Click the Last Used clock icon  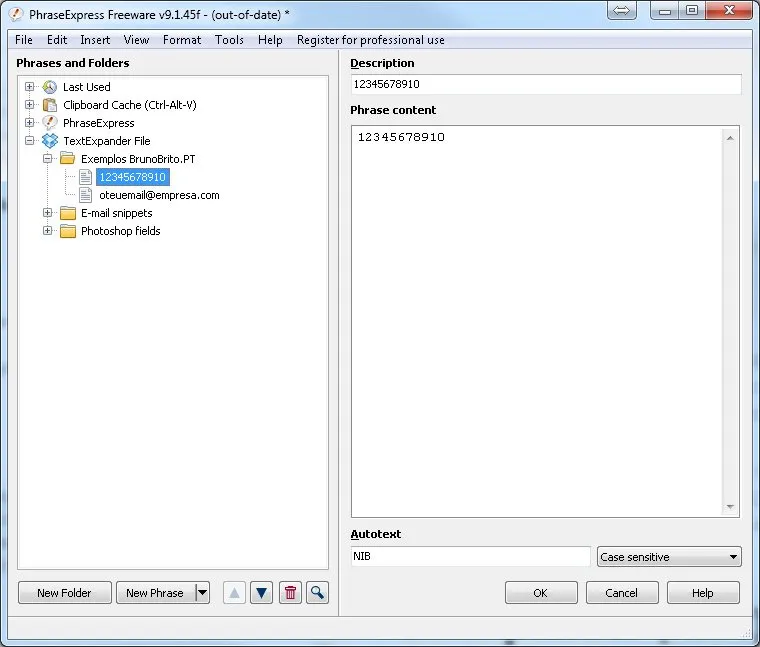49,87
